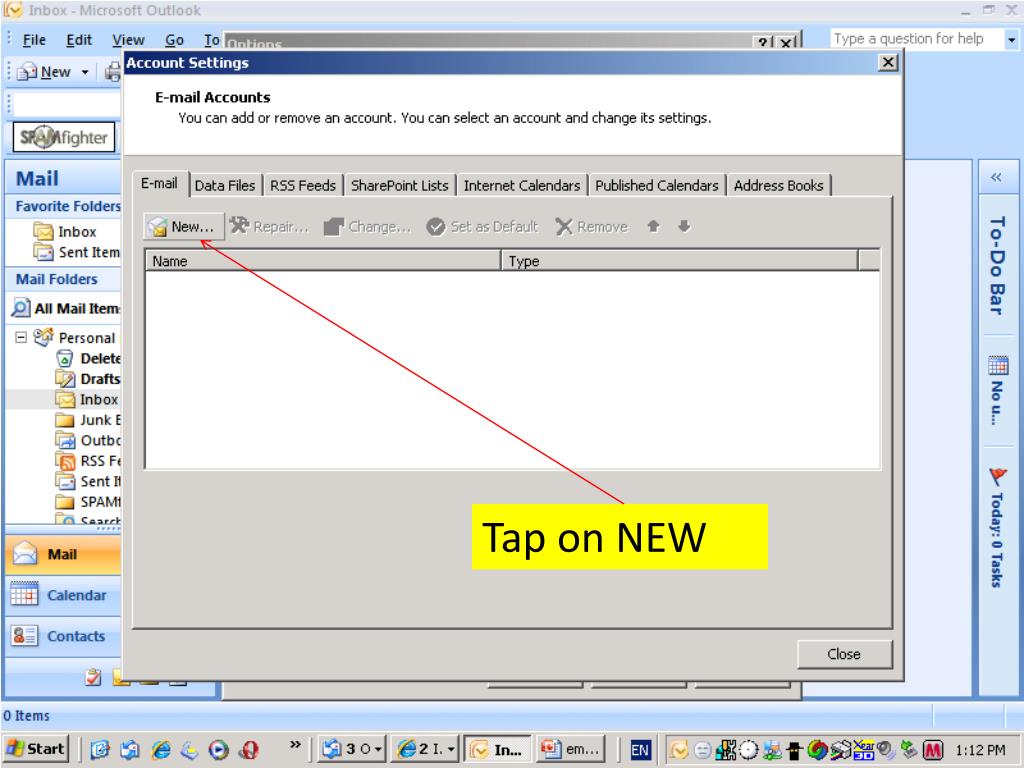Select the Deleted Items folder
1024x768 pixels.
point(89,359)
